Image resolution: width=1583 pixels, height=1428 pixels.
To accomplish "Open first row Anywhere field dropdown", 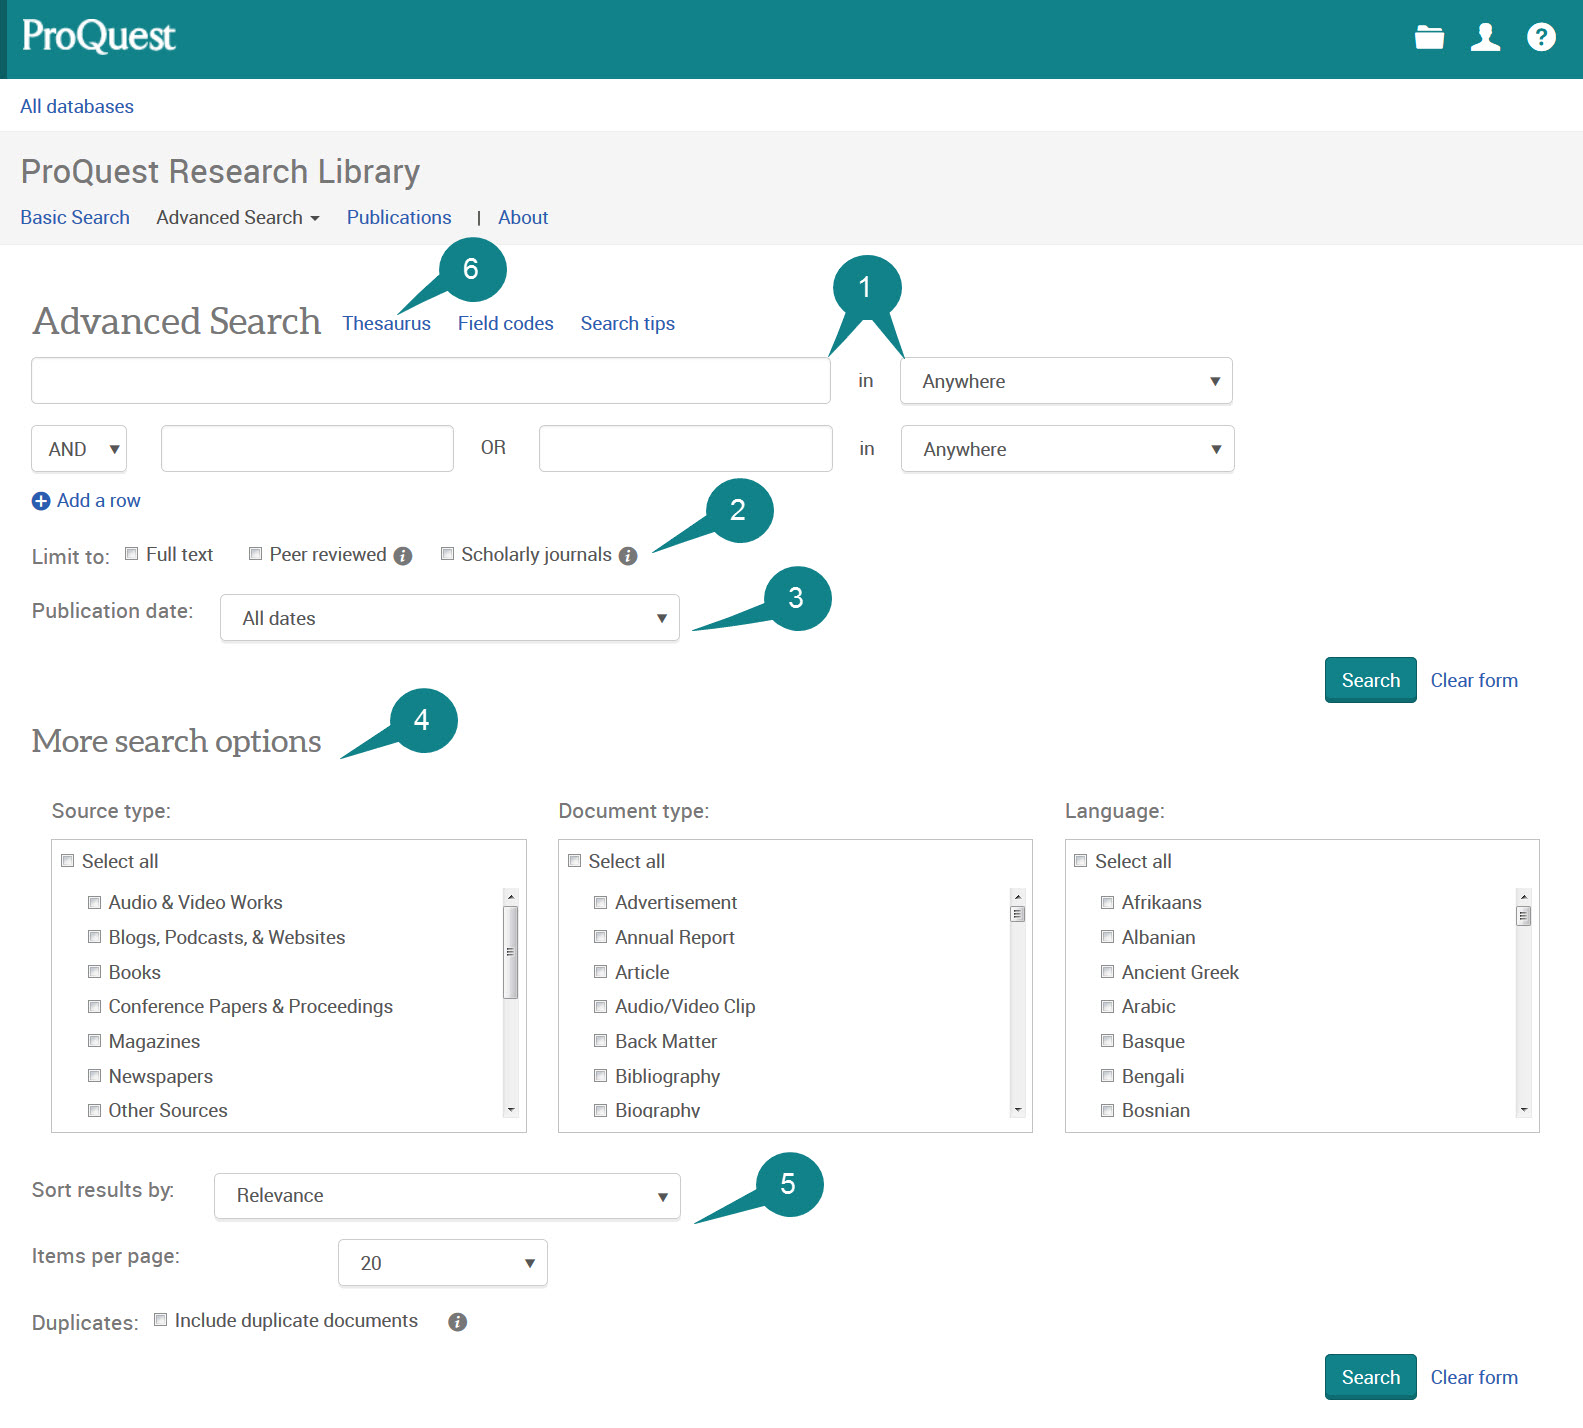I will tap(1066, 381).
